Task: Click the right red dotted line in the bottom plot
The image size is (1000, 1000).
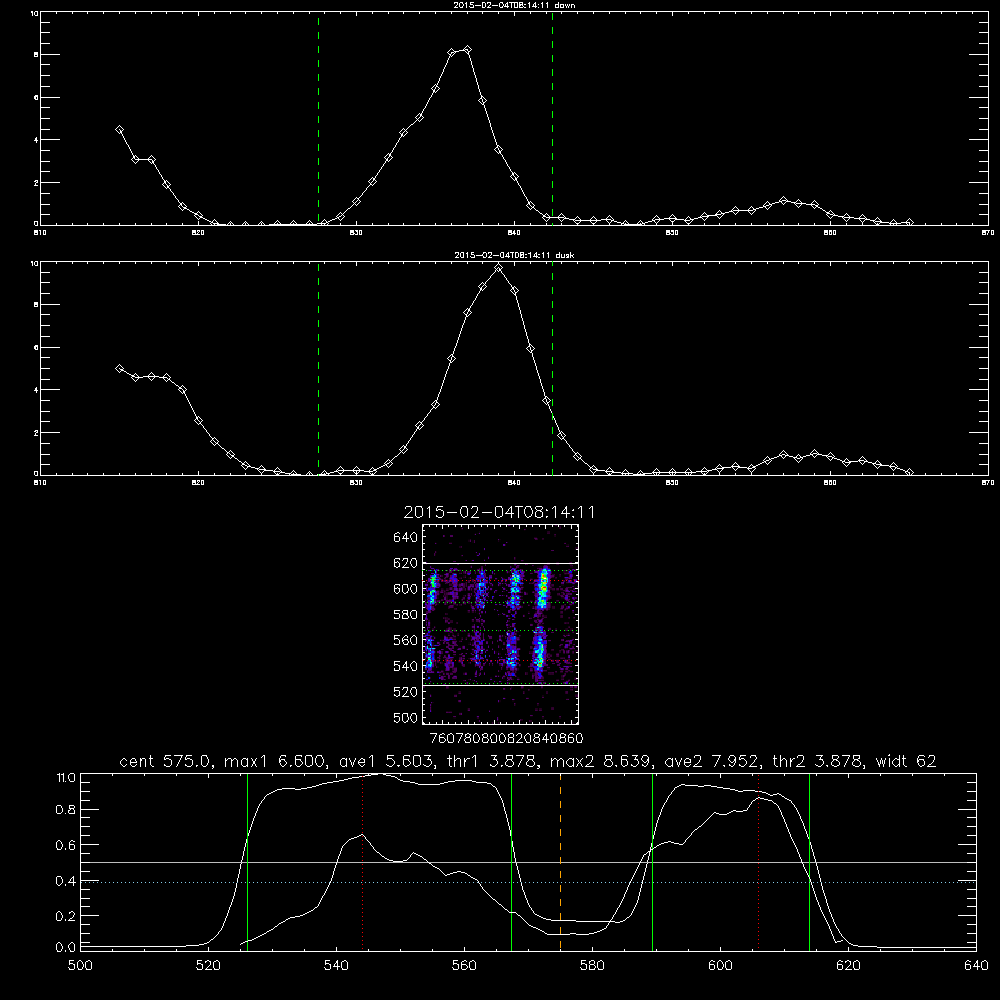Action: (x=758, y=862)
